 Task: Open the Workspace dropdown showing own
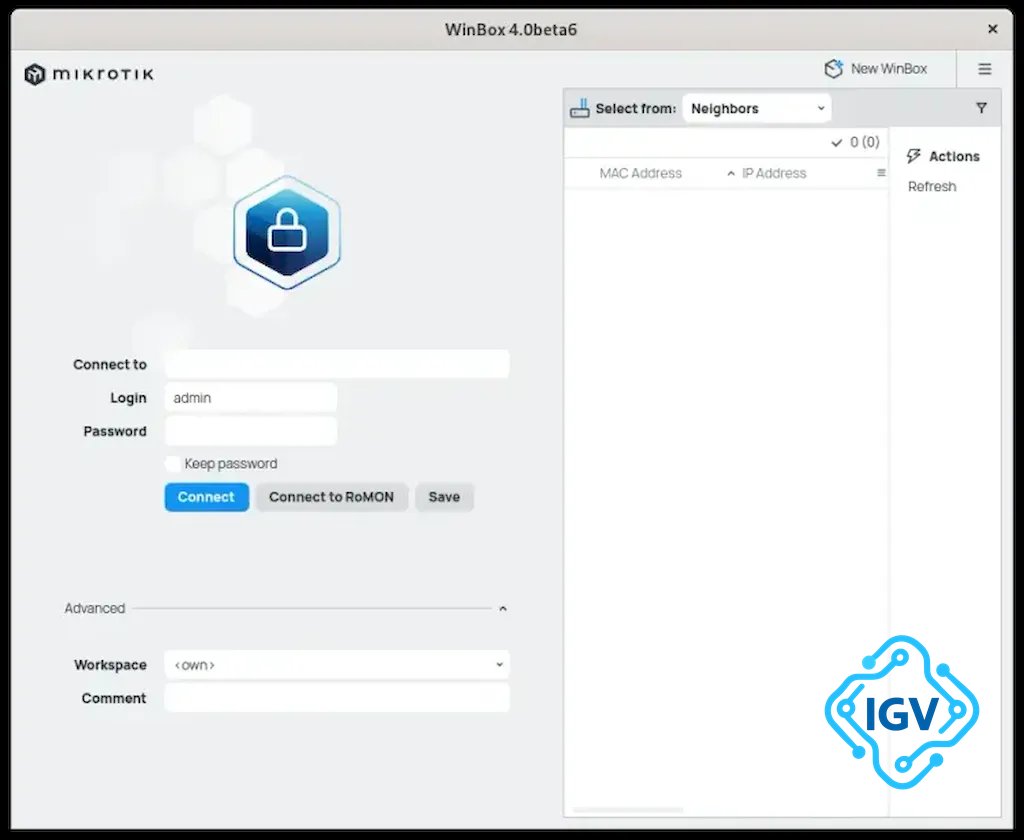click(337, 664)
